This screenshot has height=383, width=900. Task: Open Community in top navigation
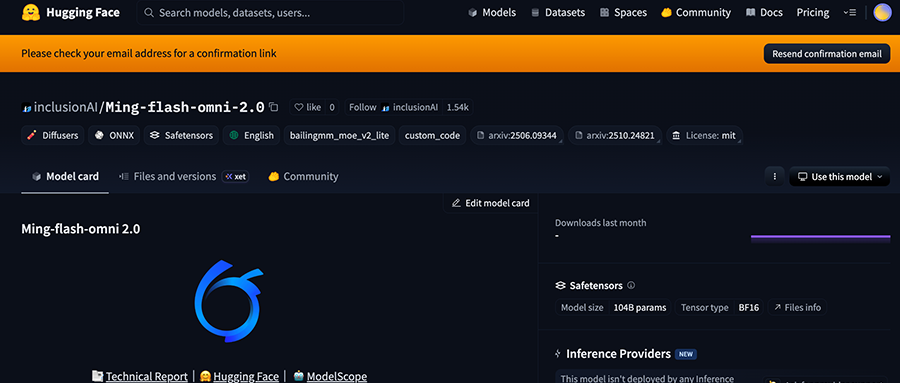pyautogui.click(x=696, y=13)
